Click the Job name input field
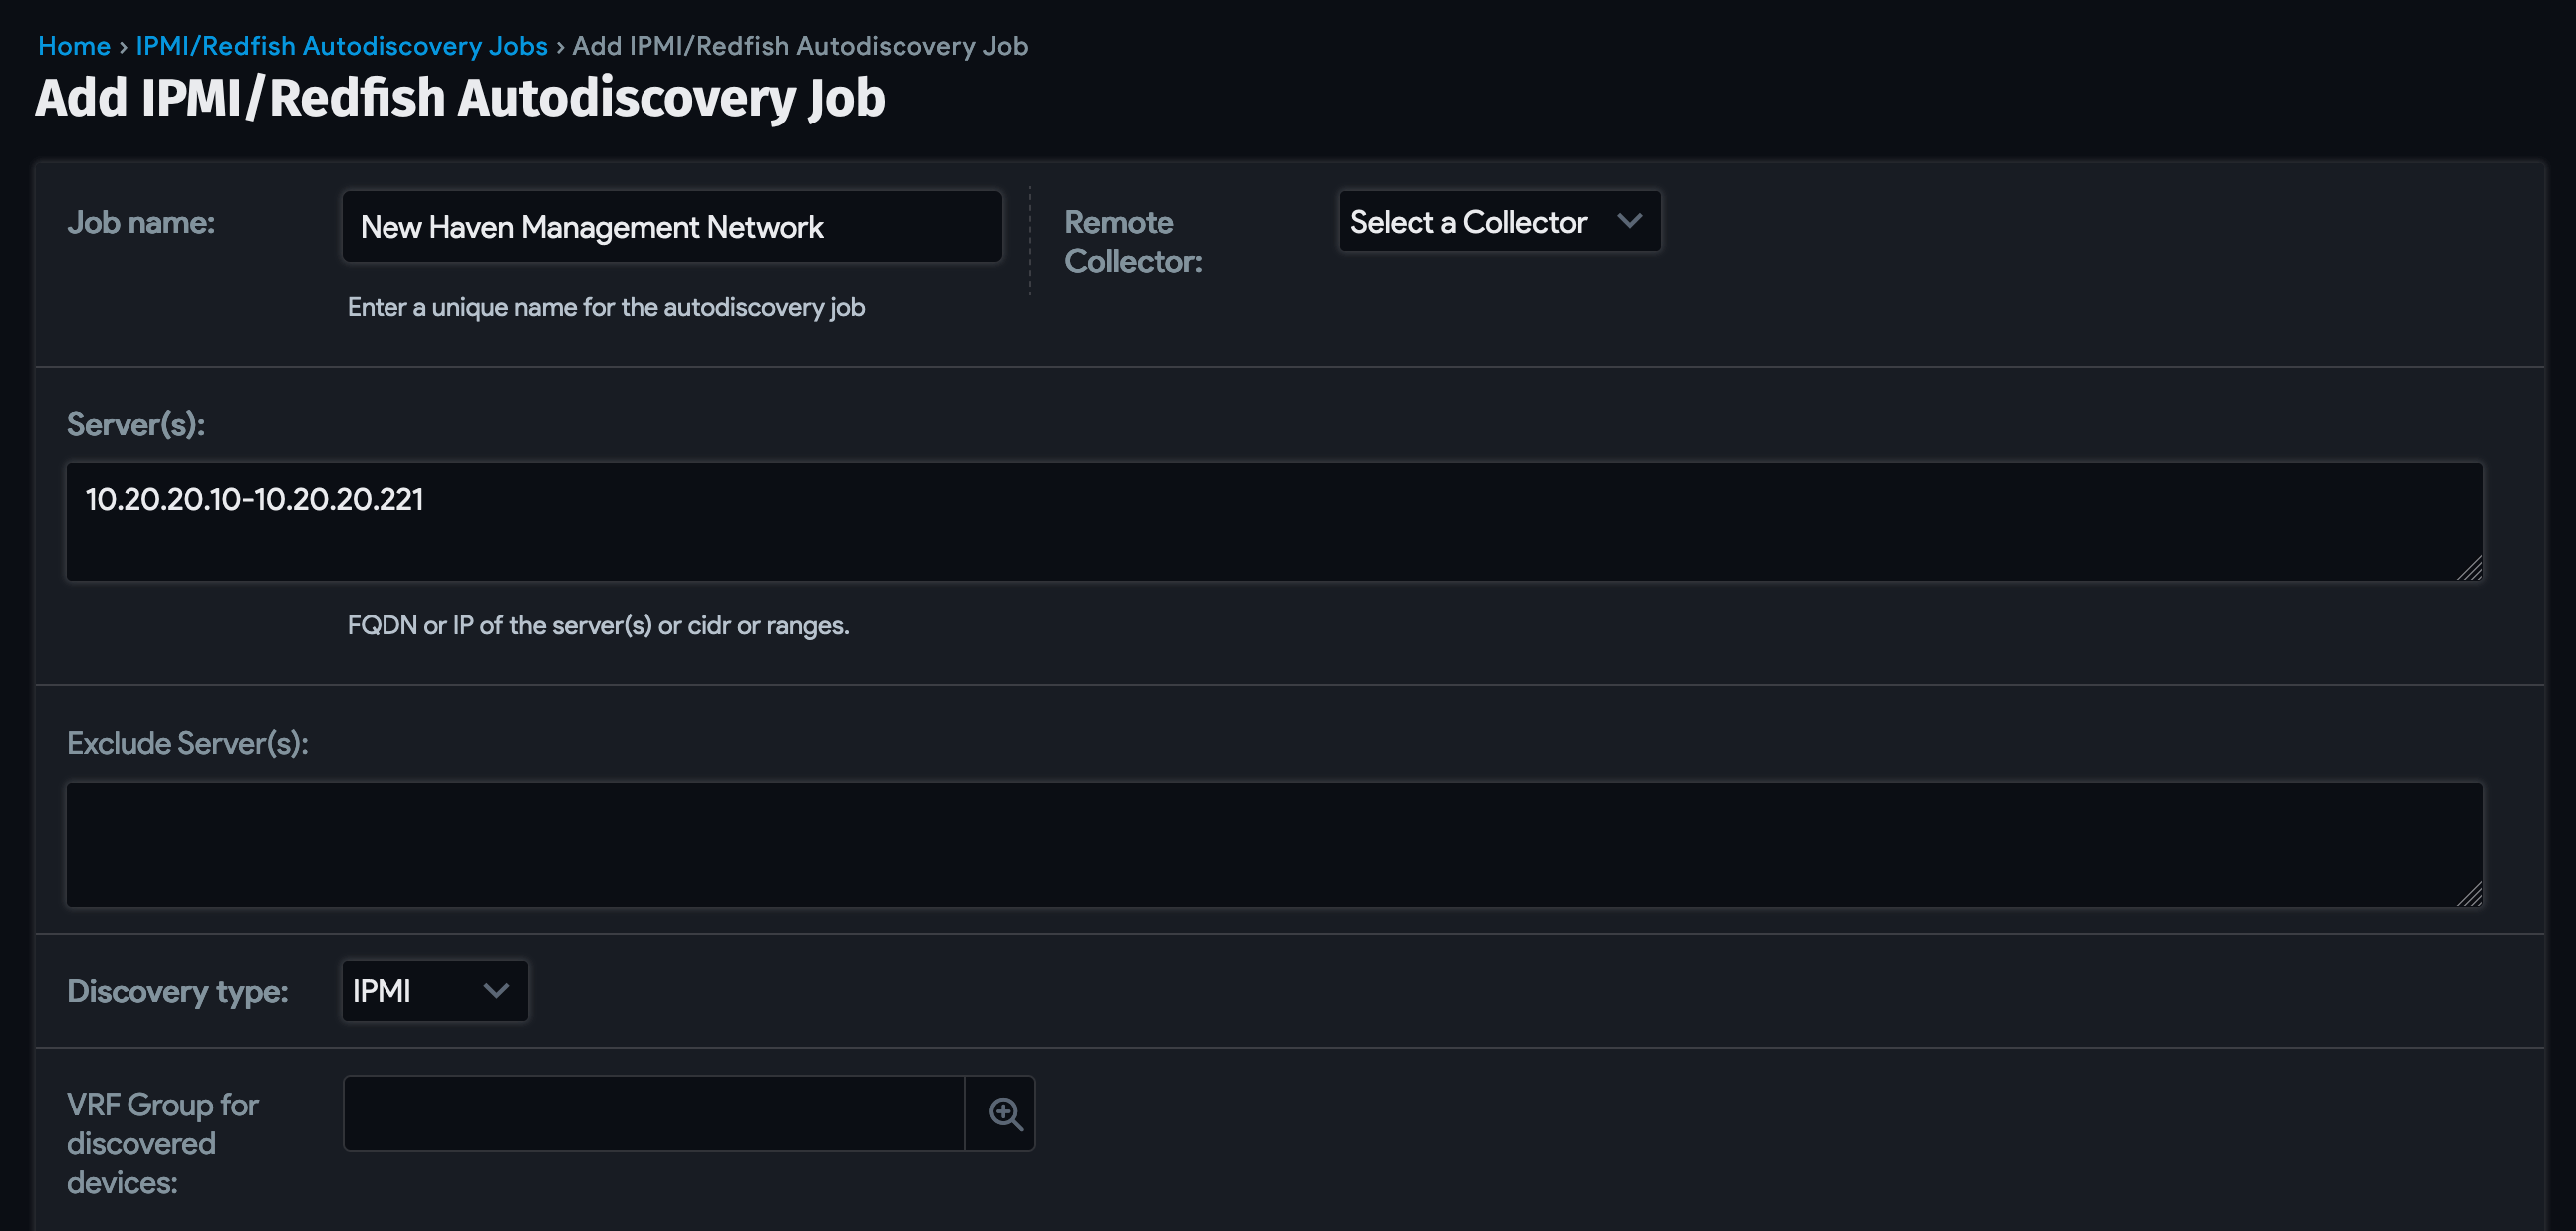The width and height of the screenshot is (2576, 1231). pyautogui.click(x=671, y=227)
